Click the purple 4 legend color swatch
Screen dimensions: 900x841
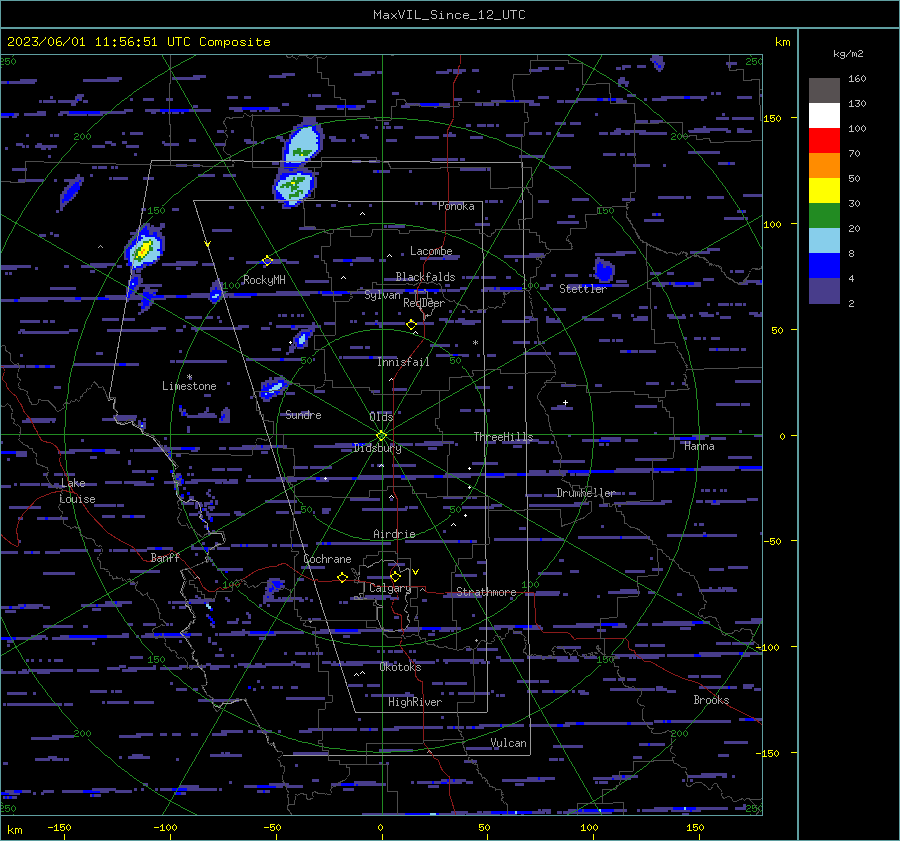pyautogui.click(x=824, y=290)
